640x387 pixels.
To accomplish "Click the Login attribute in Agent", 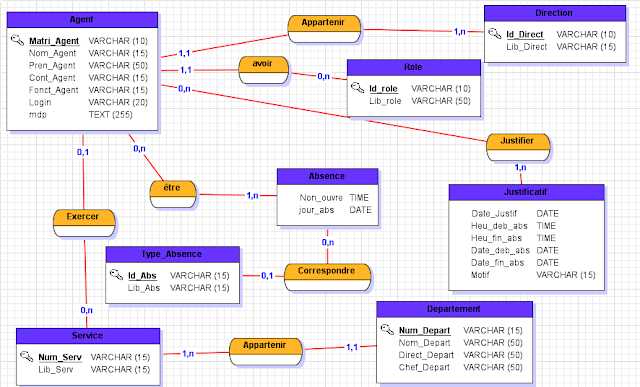I will 40,102.
